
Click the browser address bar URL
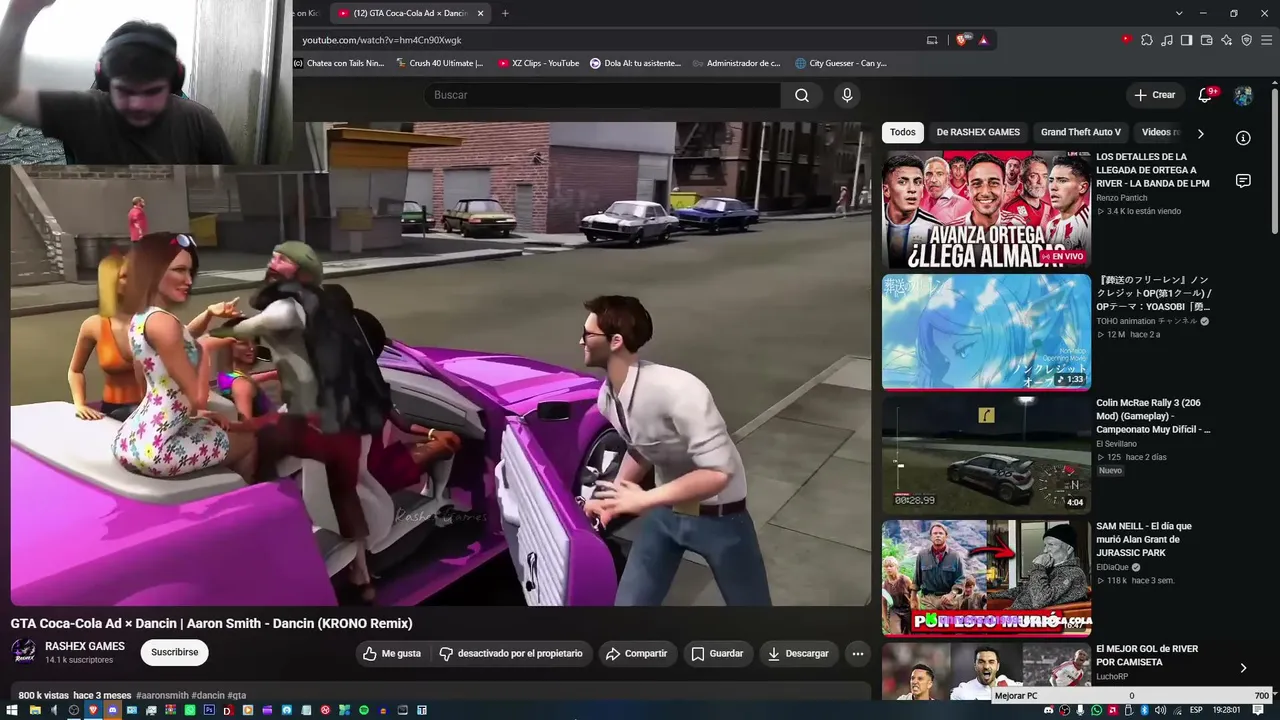[382, 40]
